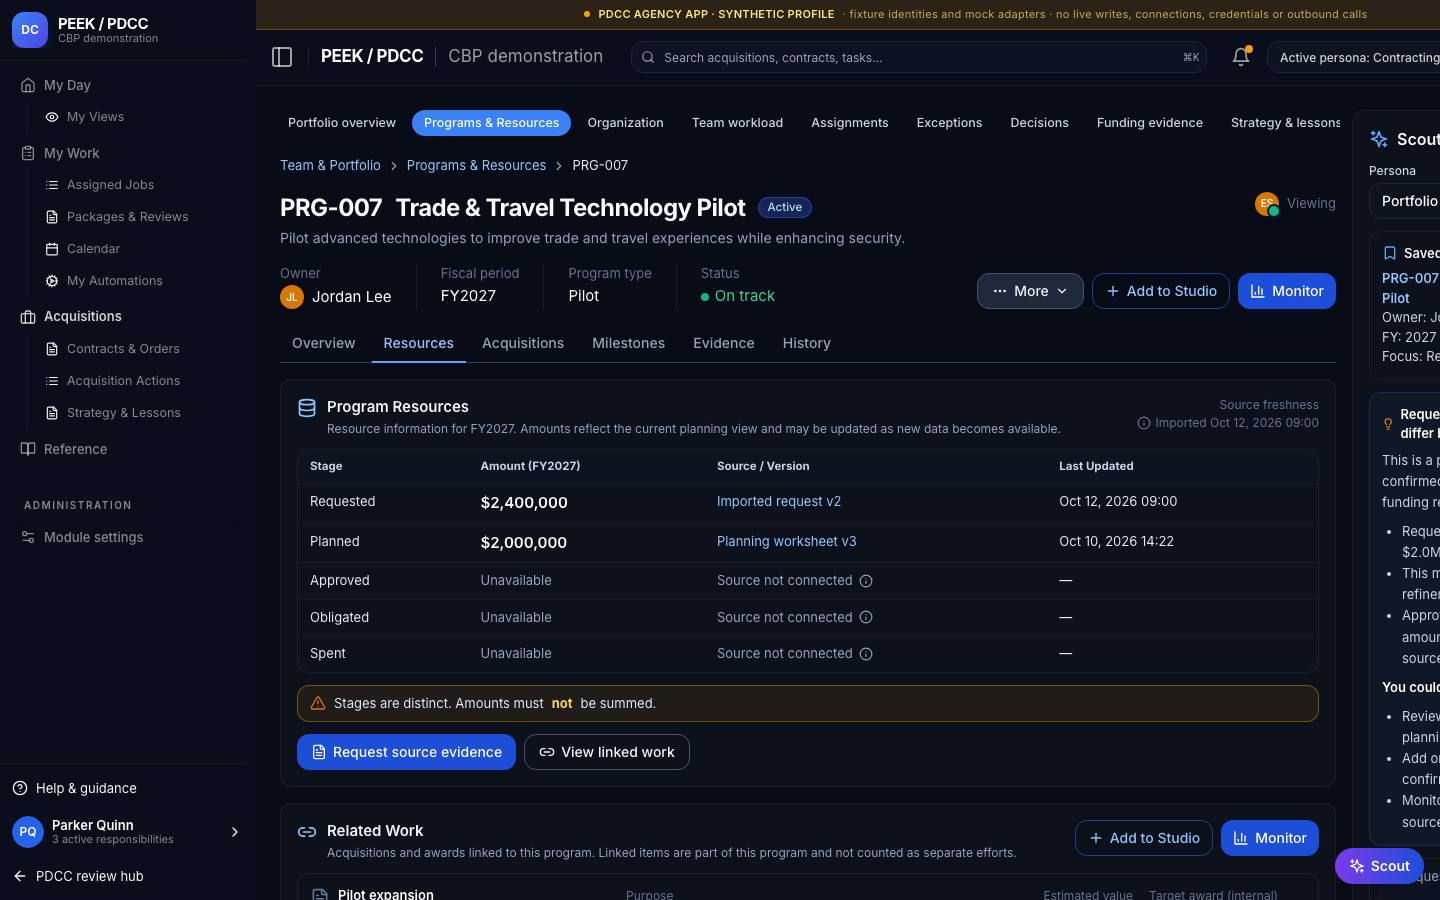Click the Help & guidance question icon
This screenshot has height=900, width=1440.
[20, 788]
